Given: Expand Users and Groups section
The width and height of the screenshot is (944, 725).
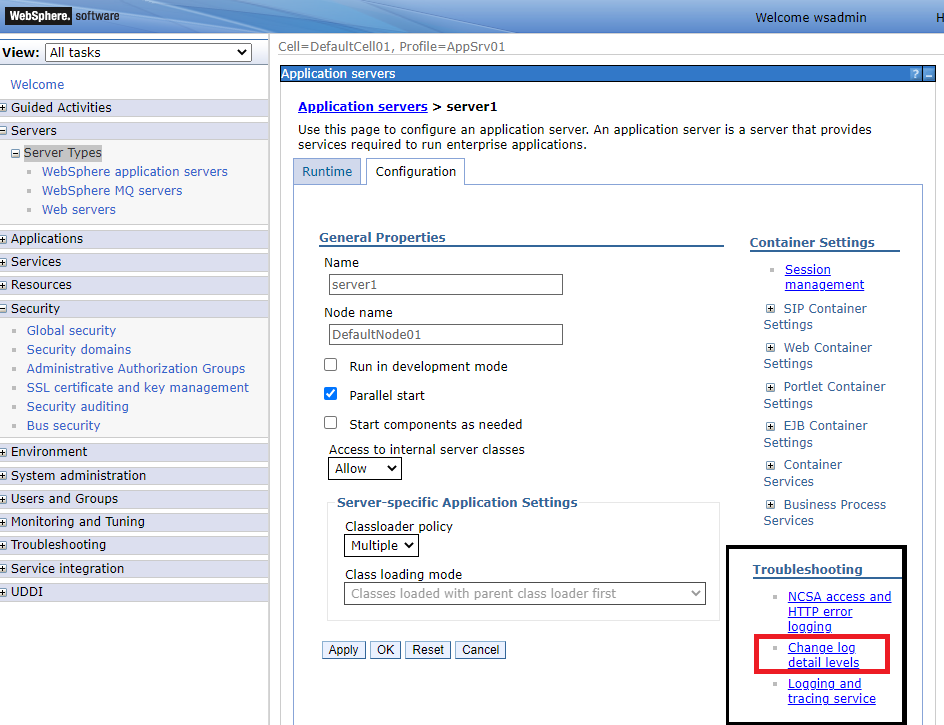Looking at the screenshot, I should [4, 499].
